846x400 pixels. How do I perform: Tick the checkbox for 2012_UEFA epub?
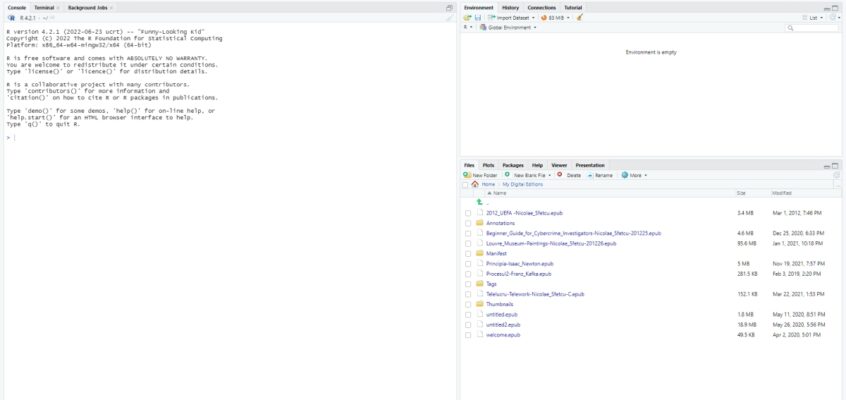coord(468,213)
